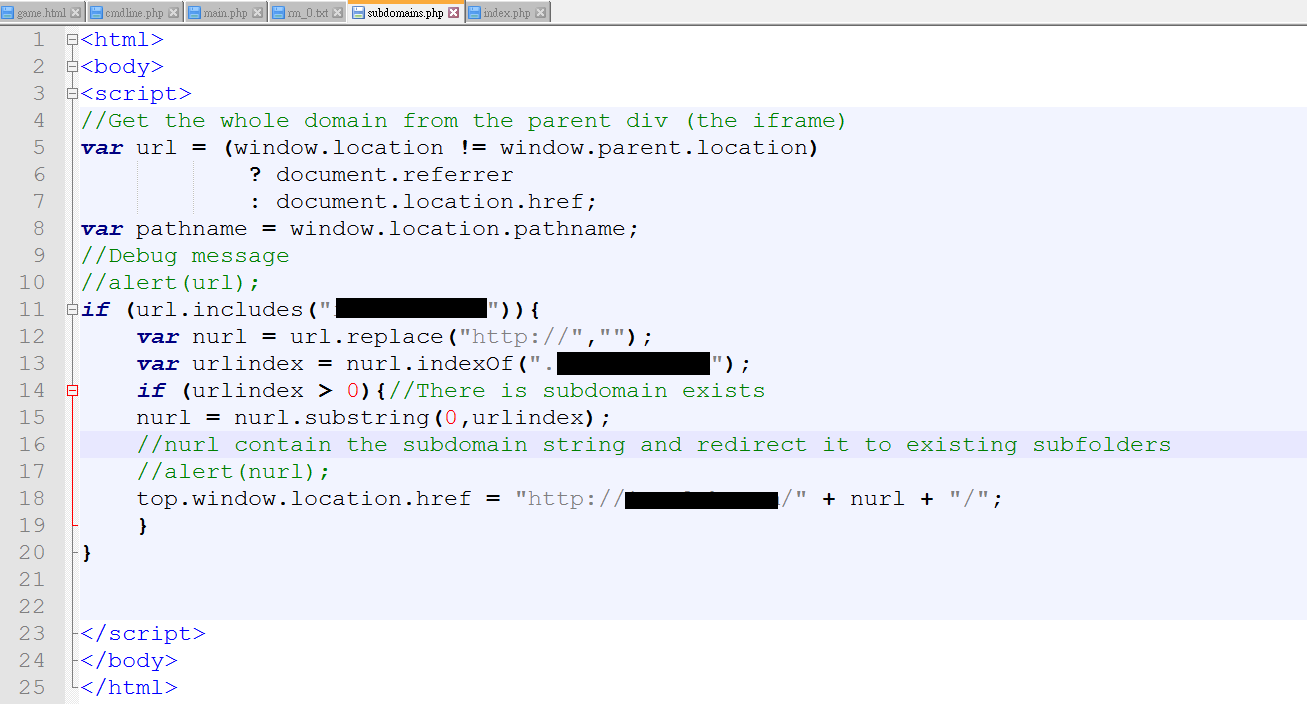Screen dimensions: 1307x704
Task: Click line number 16 in the margin
Action: (32, 445)
